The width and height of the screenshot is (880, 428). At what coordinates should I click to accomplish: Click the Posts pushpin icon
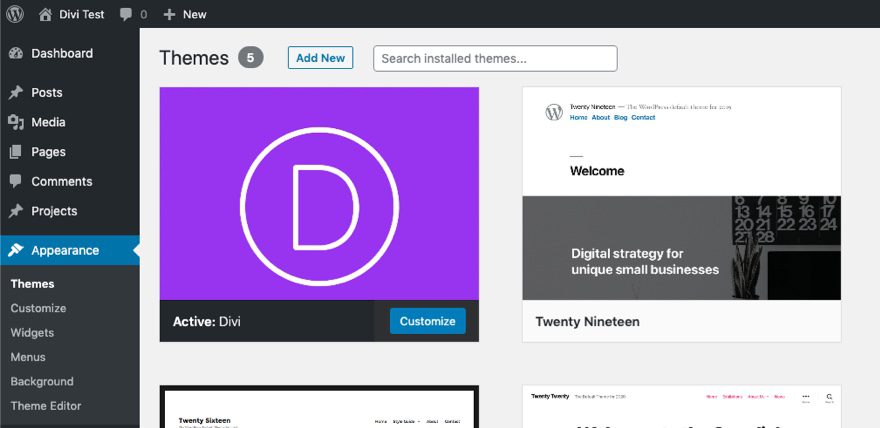[15, 93]
